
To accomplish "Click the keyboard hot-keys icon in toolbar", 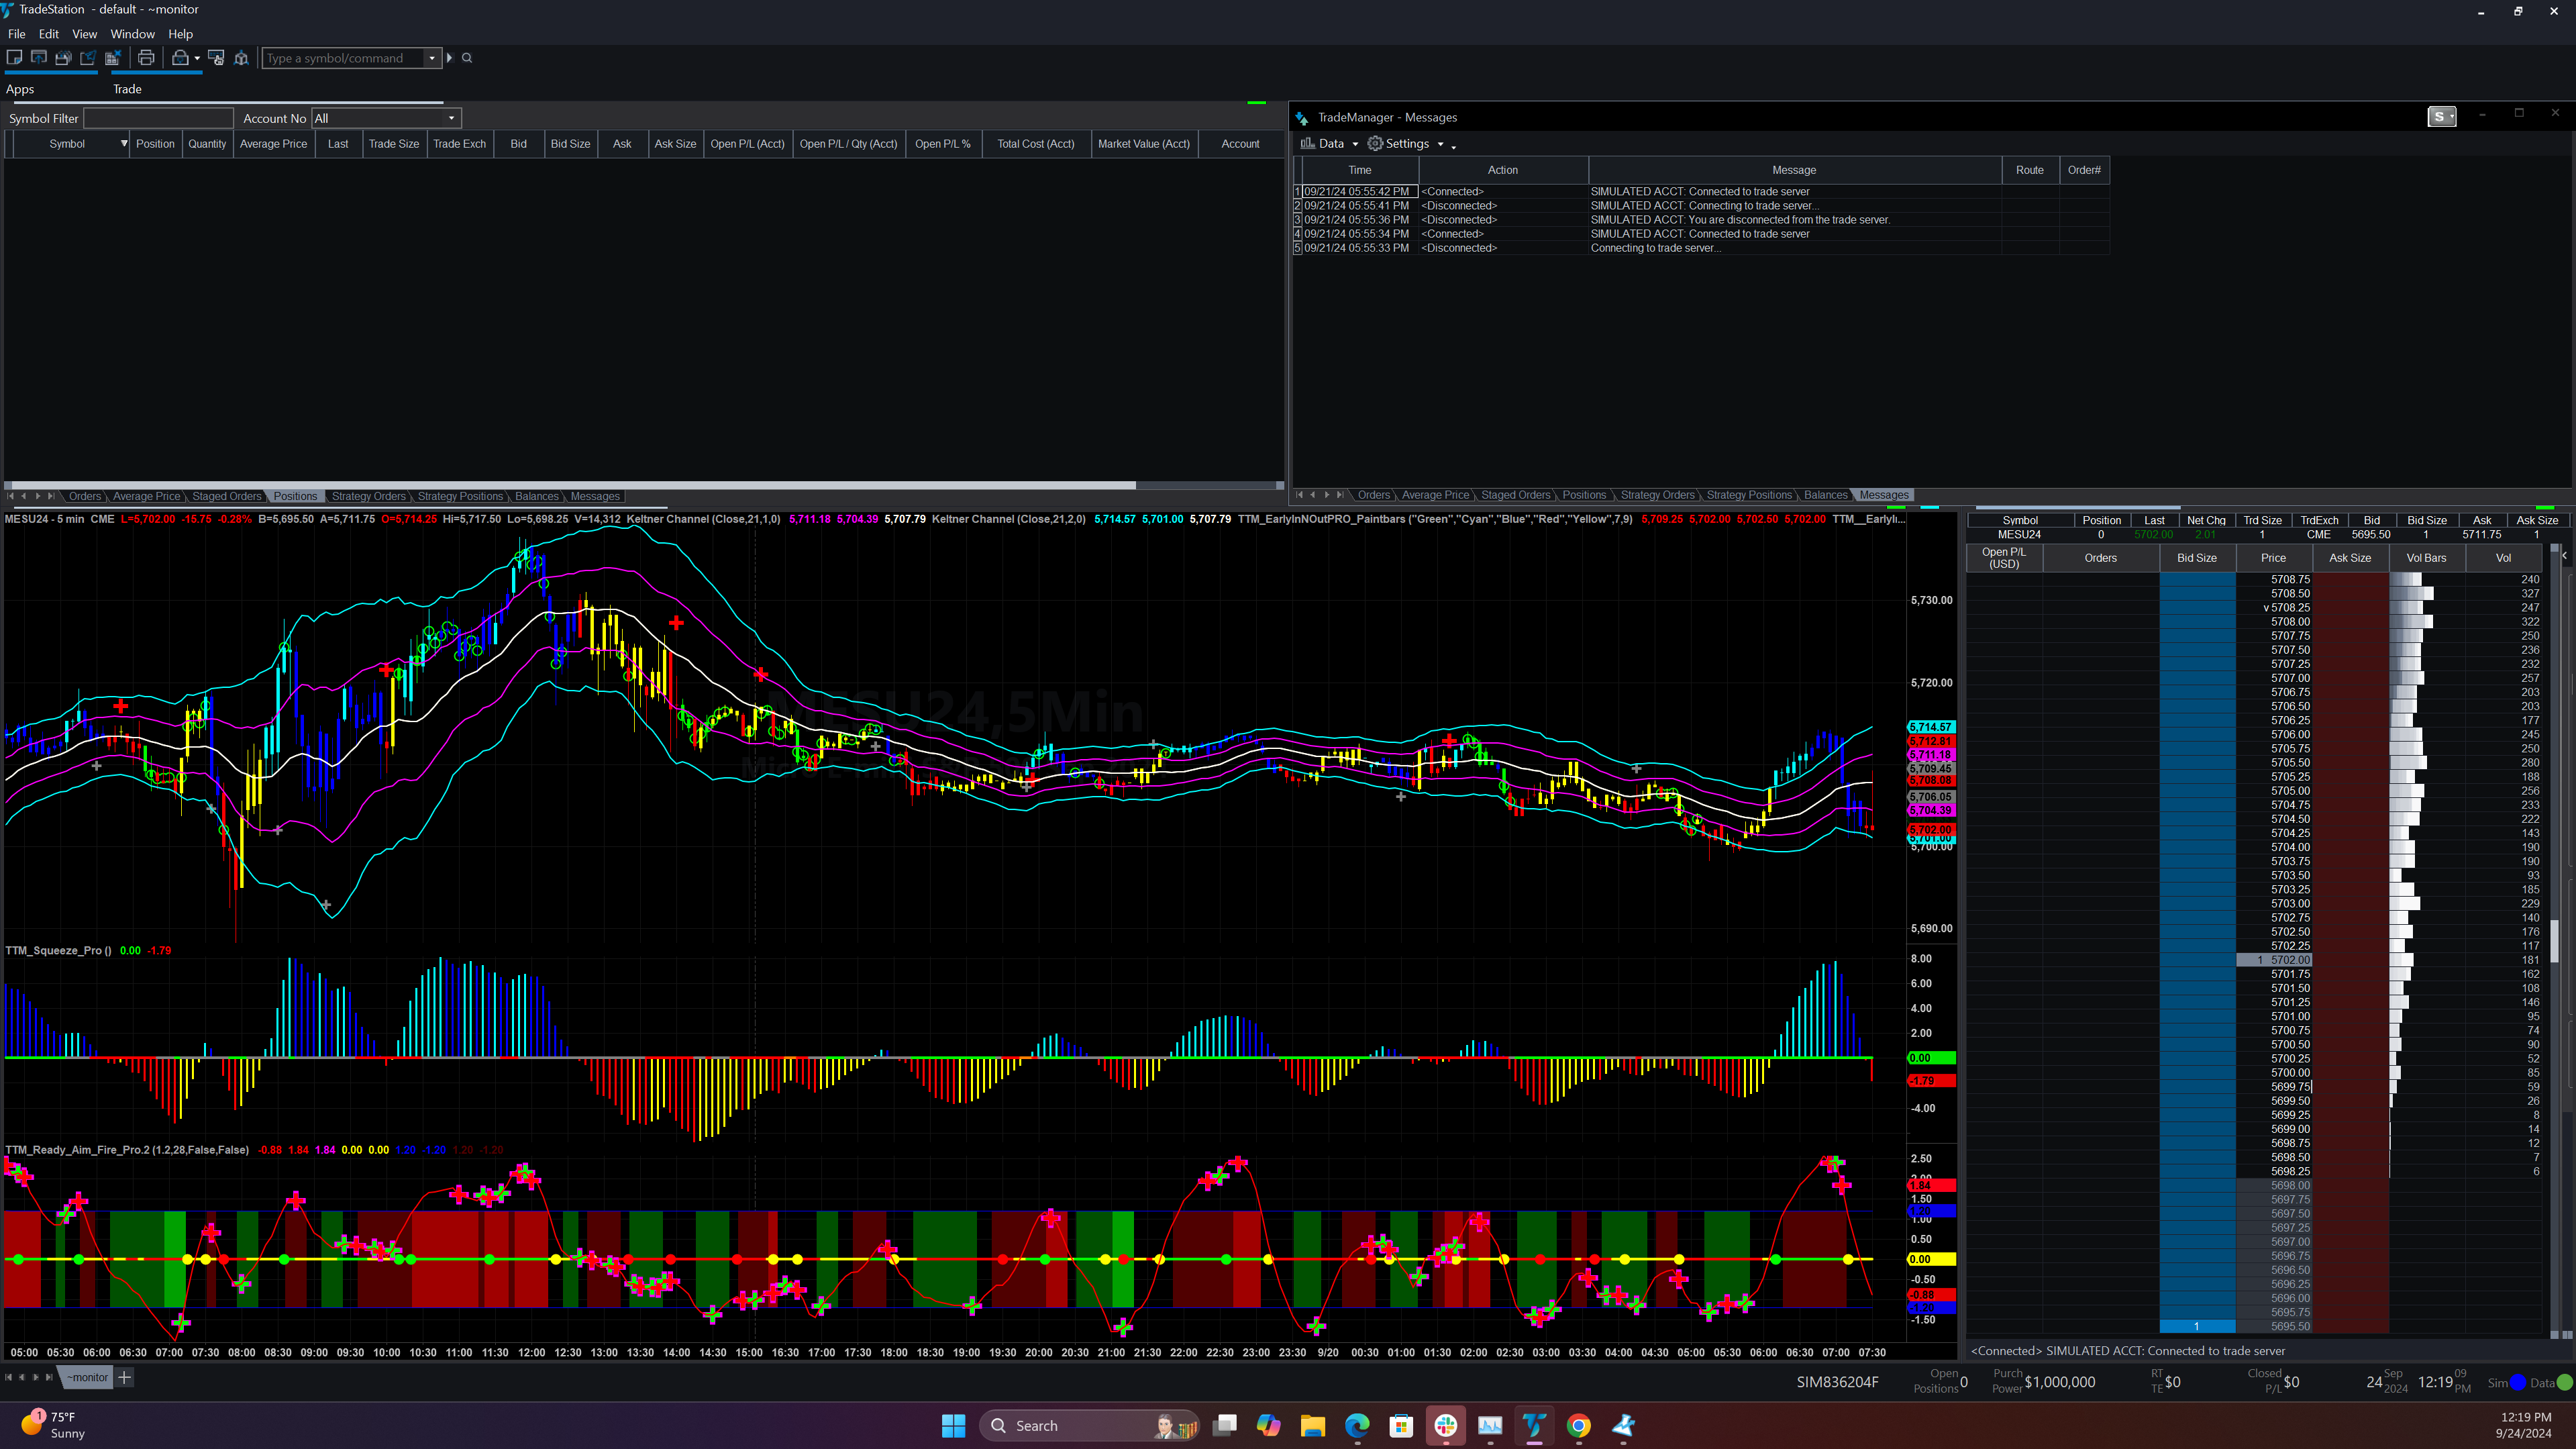I will [x=216, y=58].
